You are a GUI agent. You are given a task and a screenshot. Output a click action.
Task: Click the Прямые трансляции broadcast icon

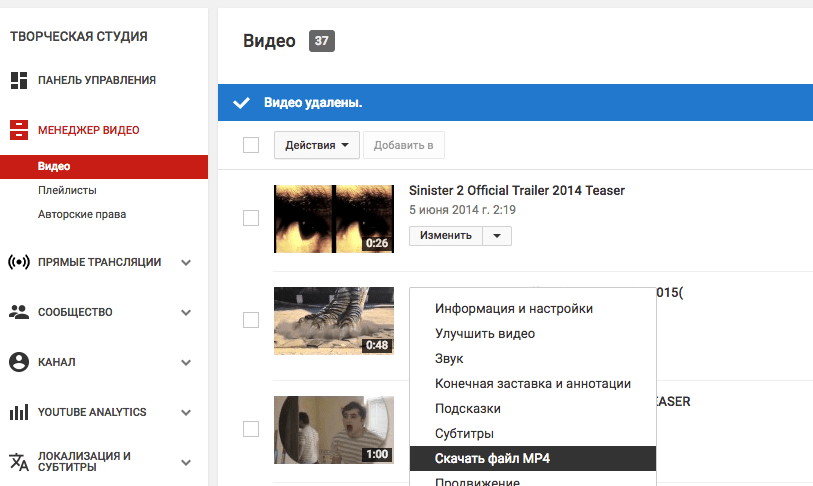click(18, 262)
